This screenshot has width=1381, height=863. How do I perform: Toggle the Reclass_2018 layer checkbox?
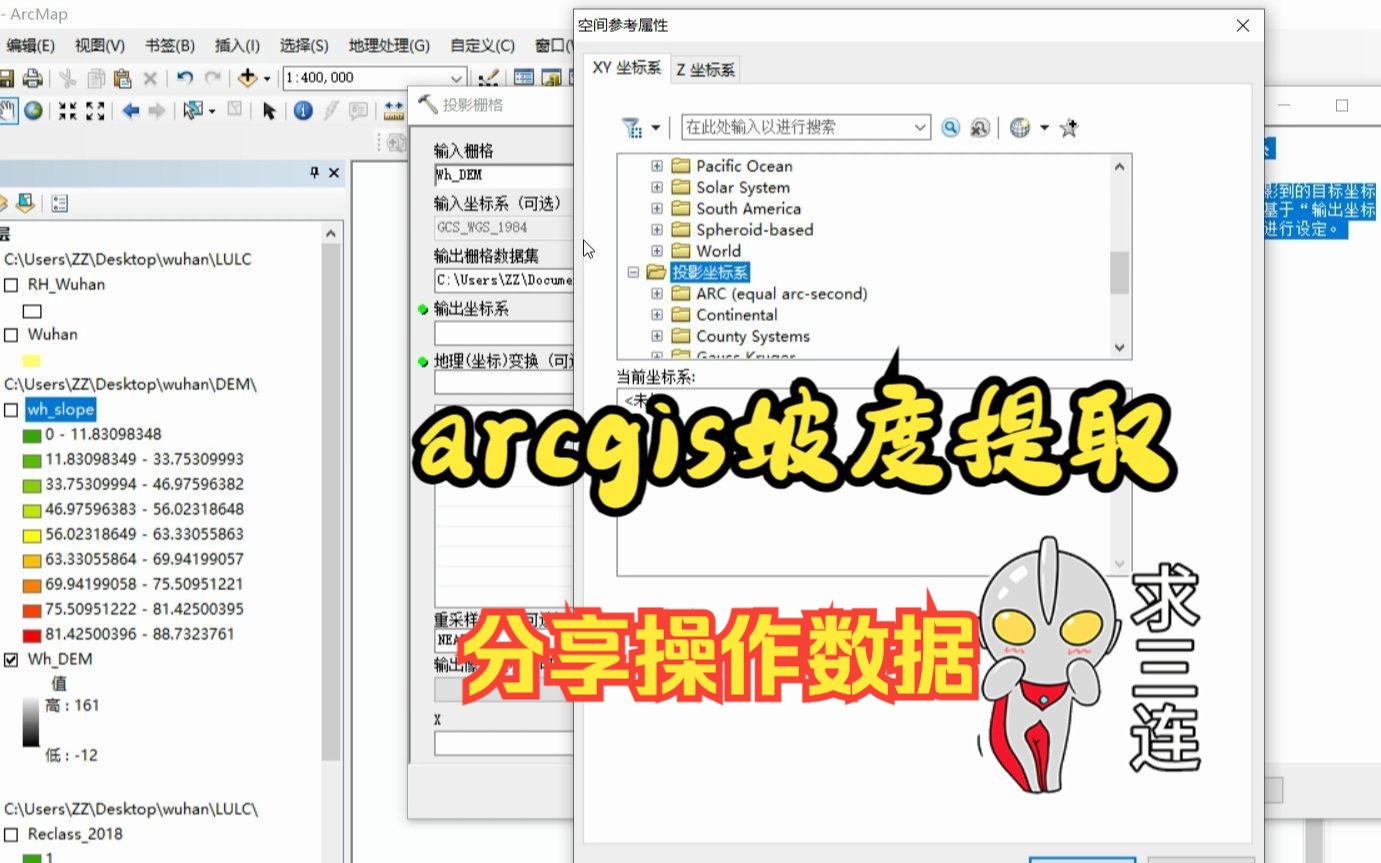coord(11,835)
